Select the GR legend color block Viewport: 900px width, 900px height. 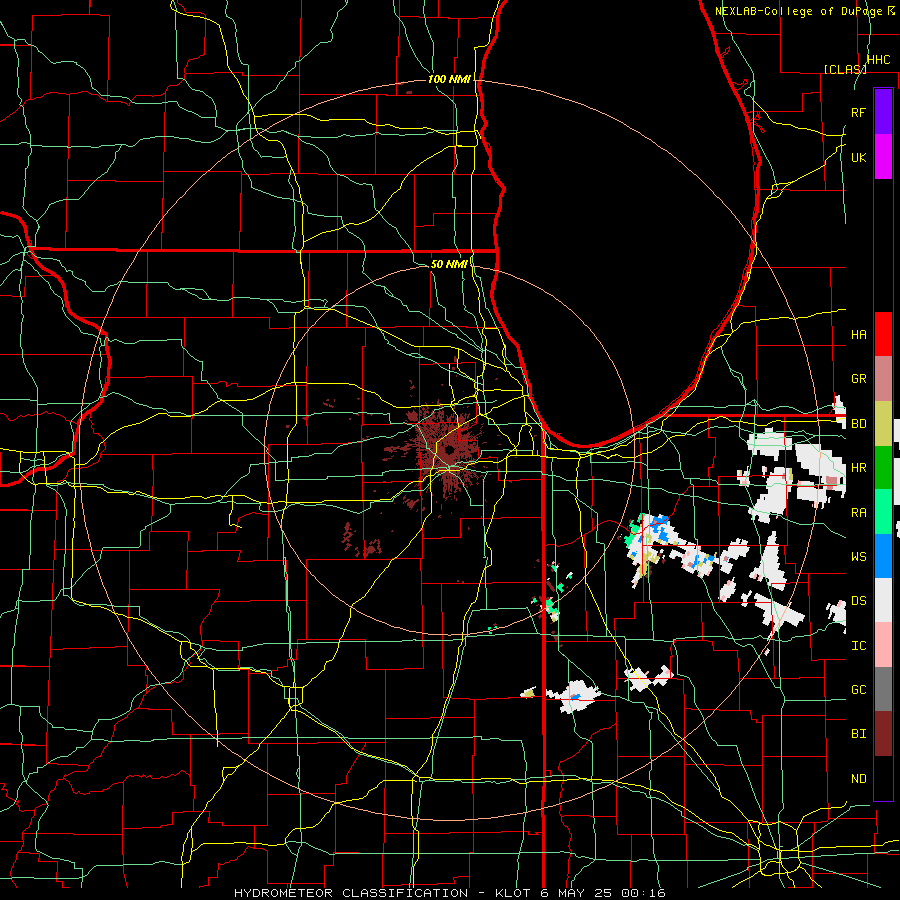[883, 379]
